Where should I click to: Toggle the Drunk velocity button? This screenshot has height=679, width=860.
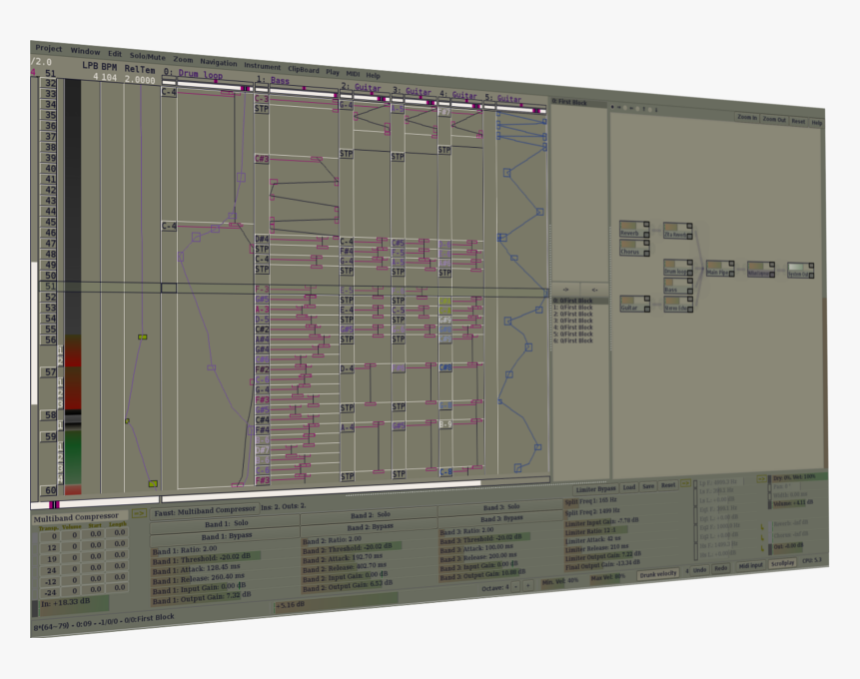658,574
